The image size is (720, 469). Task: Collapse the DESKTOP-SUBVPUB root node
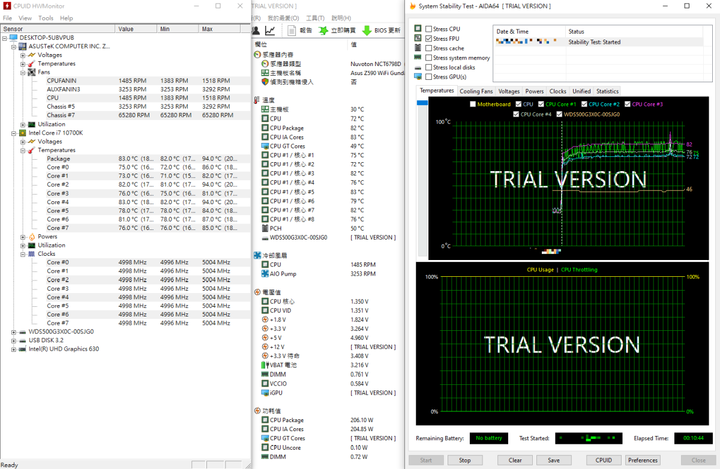click(5, 38)
